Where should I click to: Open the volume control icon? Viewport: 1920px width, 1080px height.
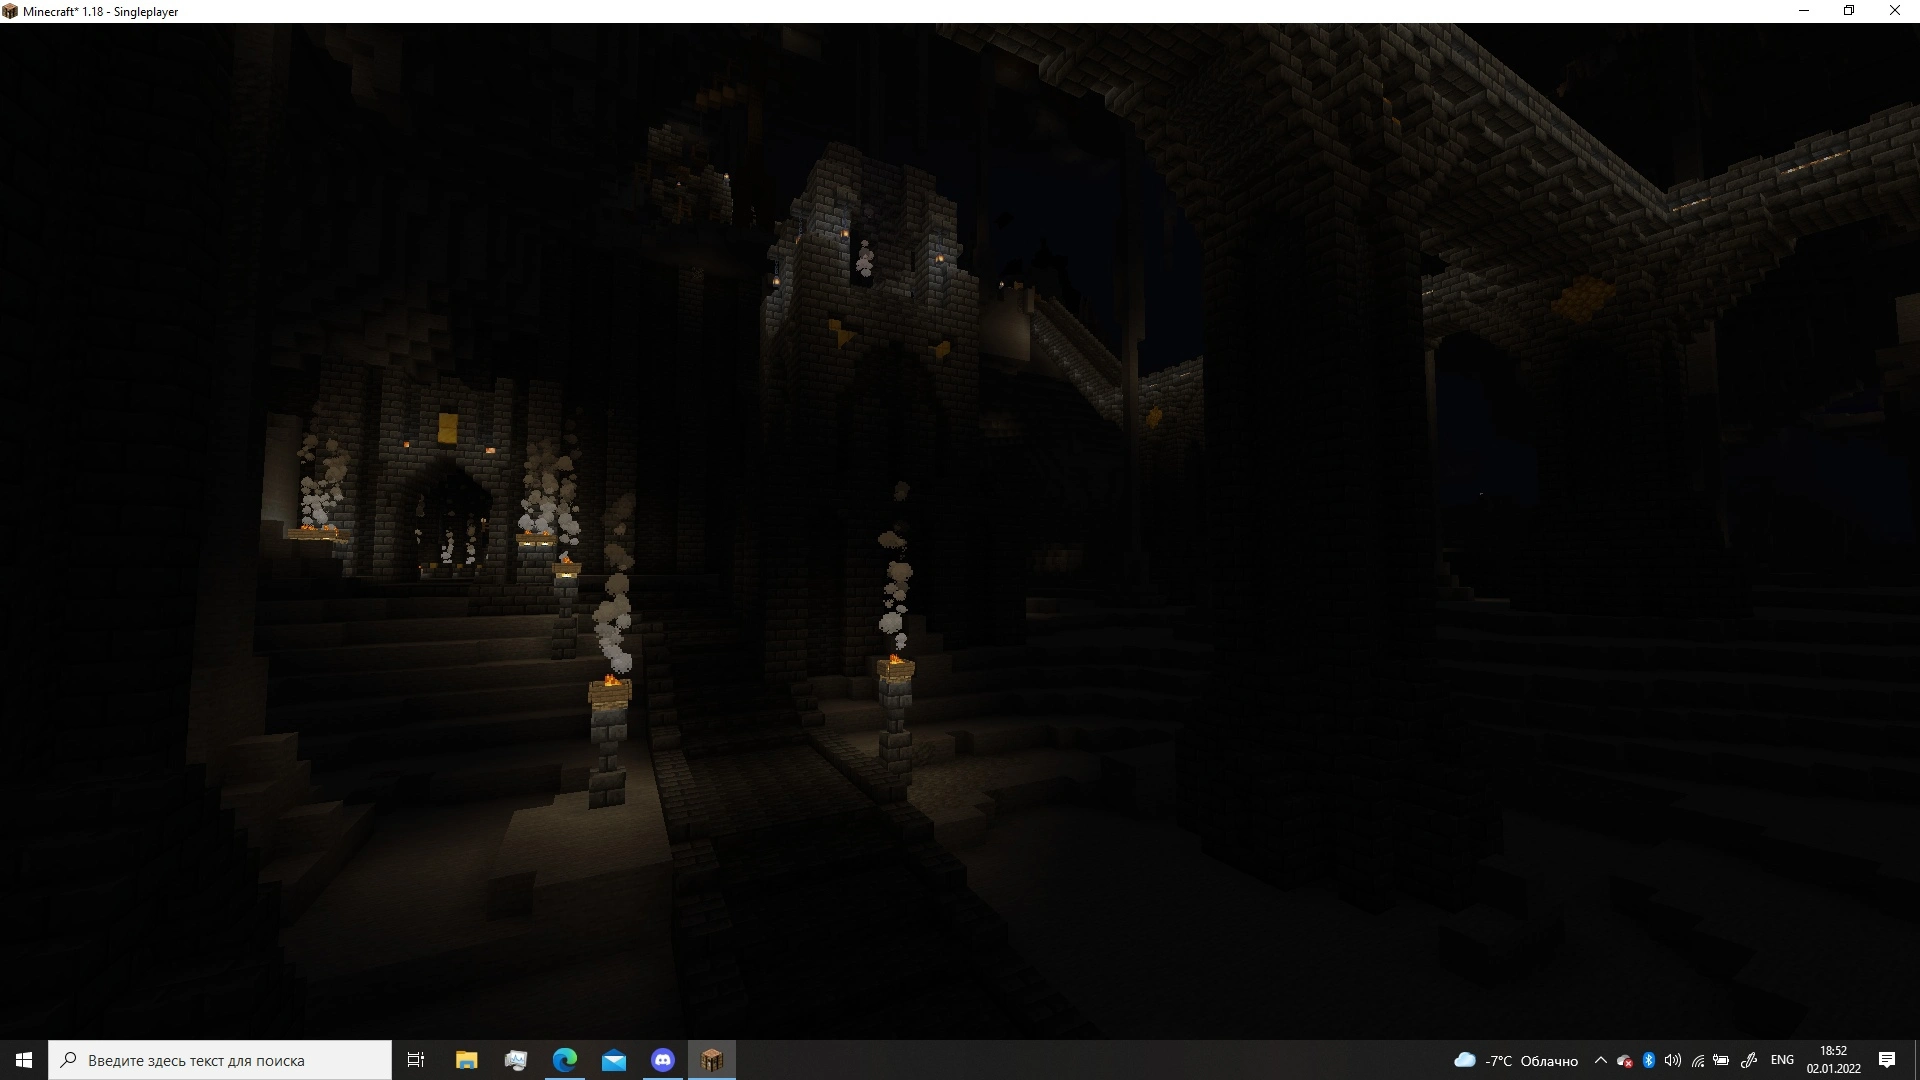(1673, 1060)
